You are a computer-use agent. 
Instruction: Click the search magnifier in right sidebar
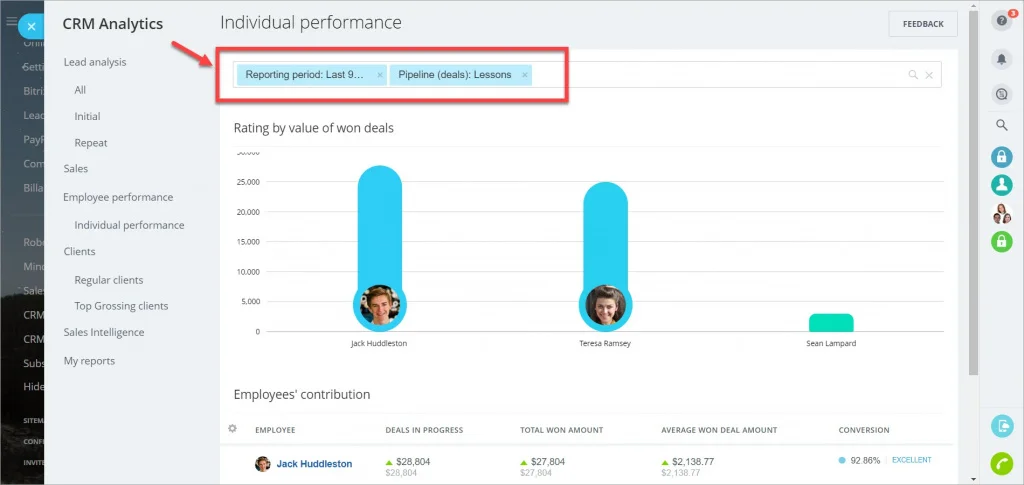coord(1001,125)
